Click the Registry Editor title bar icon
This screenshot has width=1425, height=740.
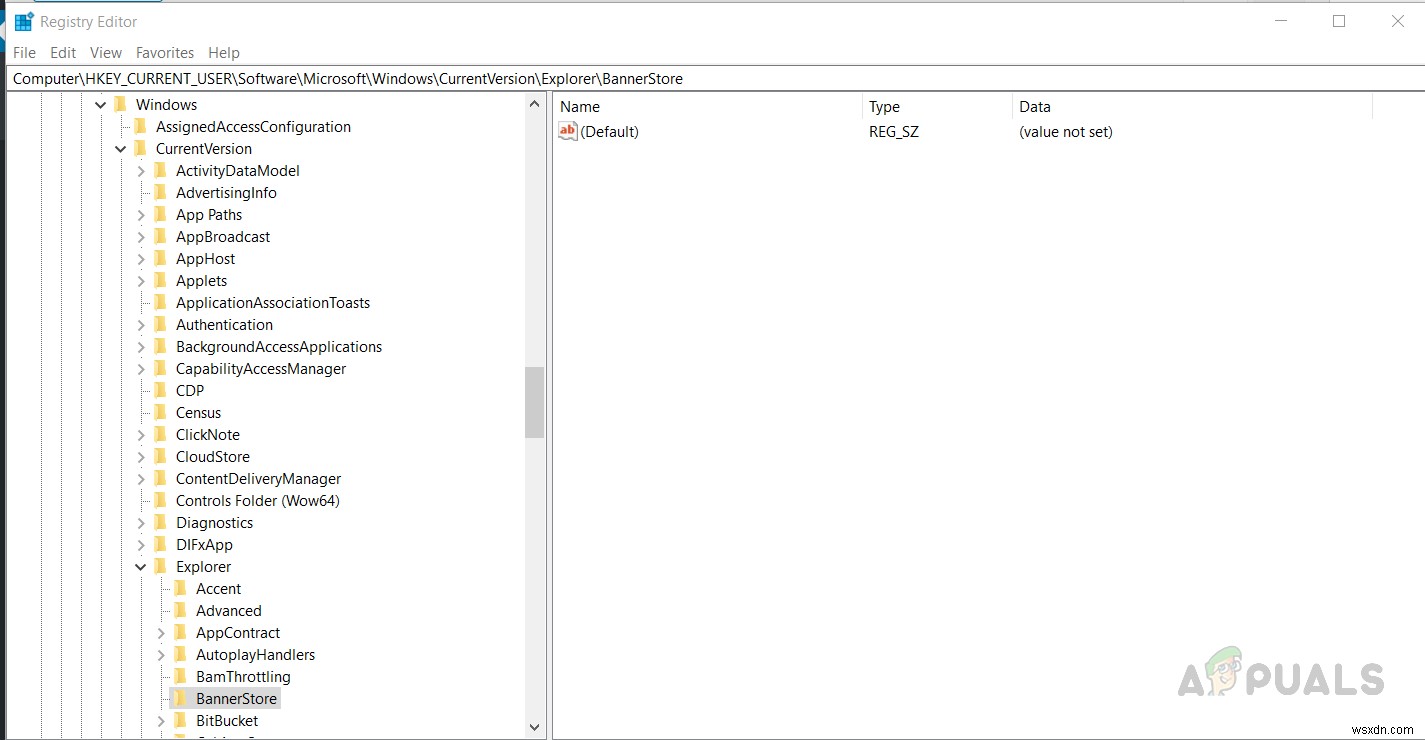[x=24, y=22]
